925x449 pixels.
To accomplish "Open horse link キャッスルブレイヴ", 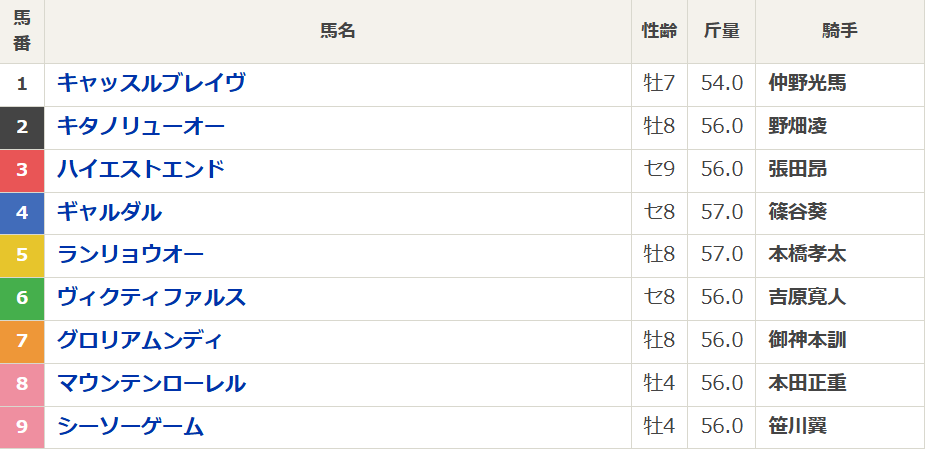I will (x=152, y=83).
